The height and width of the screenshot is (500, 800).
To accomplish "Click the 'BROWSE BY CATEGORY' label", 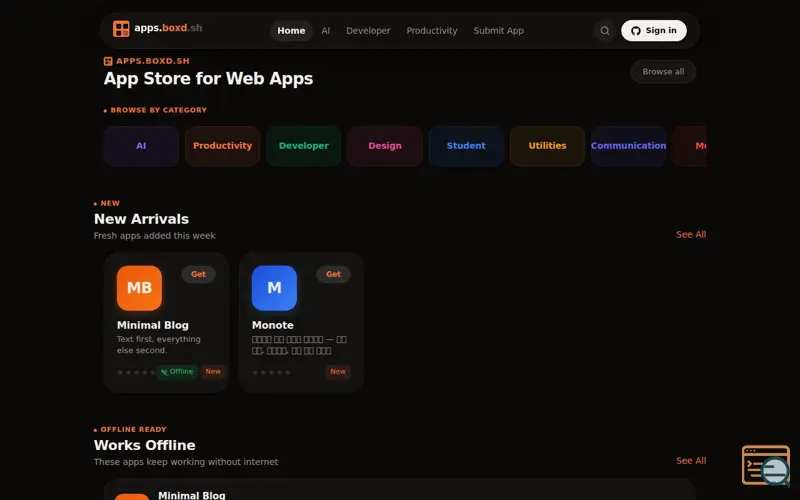I will [x=159, y=110].
